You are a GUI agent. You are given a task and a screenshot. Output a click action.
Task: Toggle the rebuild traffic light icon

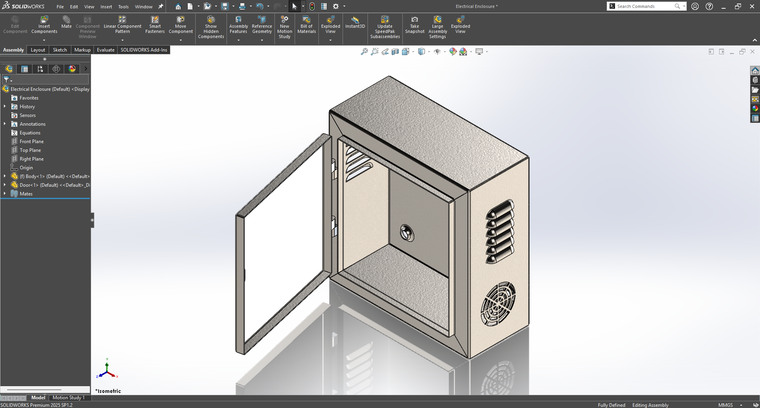tap(310, 6)
